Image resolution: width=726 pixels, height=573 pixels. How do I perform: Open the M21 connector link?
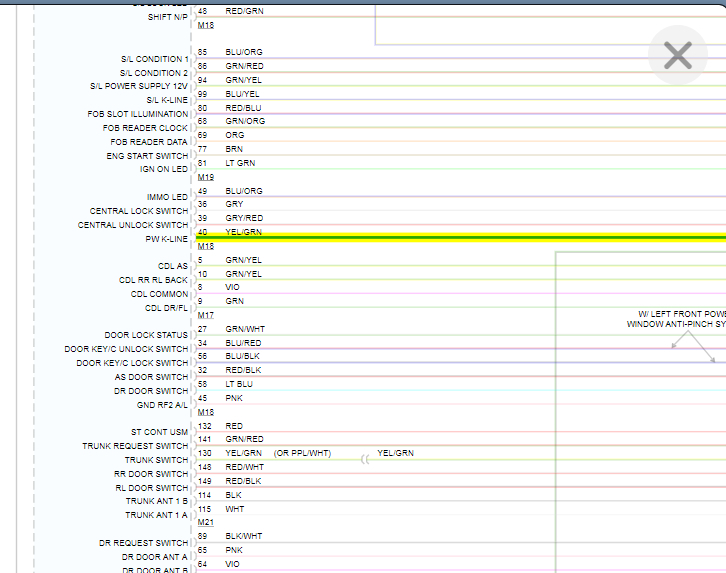pyautogui.click(x=206, y=522)
